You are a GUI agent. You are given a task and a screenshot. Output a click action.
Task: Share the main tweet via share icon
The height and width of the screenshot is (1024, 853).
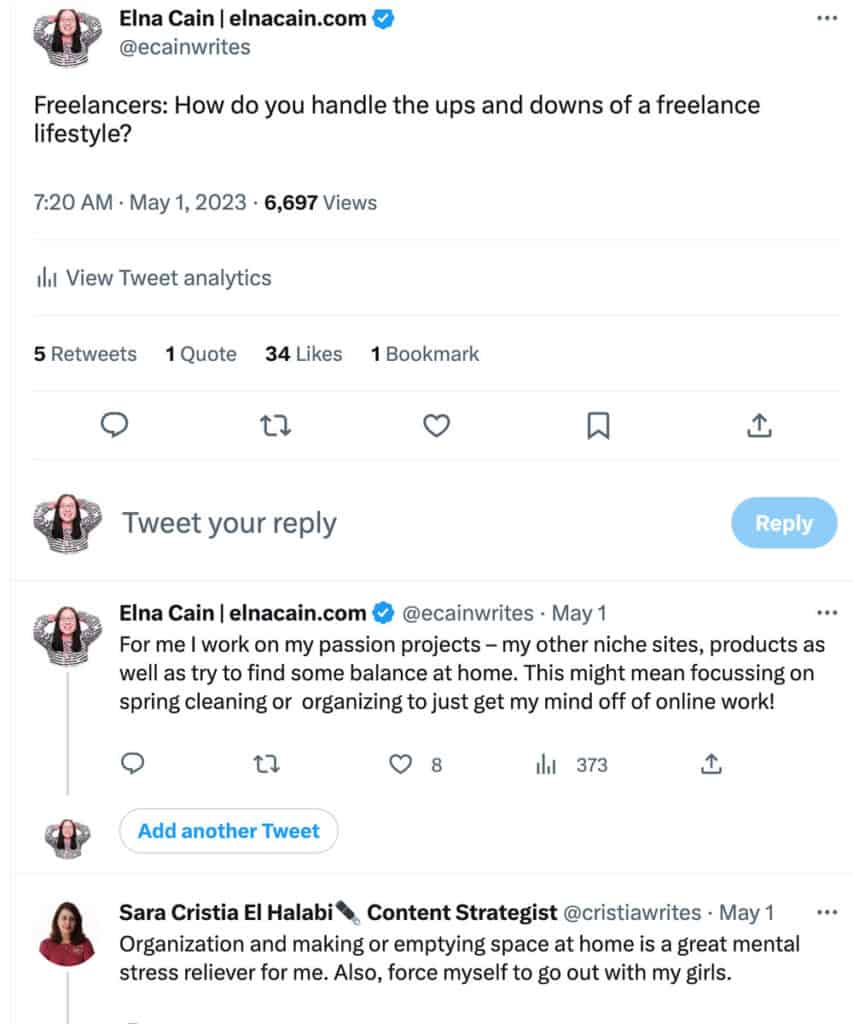[759, 426]
